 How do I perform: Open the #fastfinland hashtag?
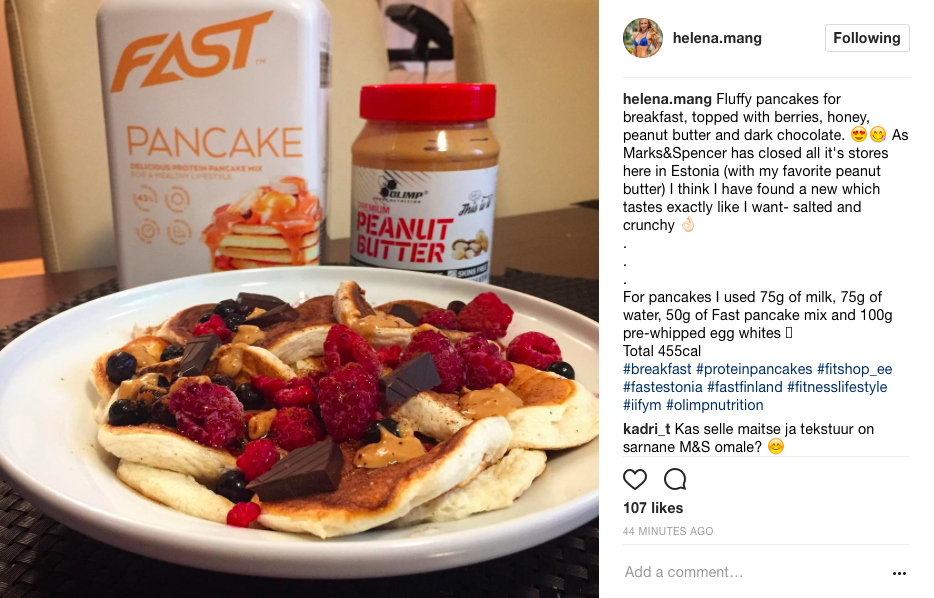(745, 387)
